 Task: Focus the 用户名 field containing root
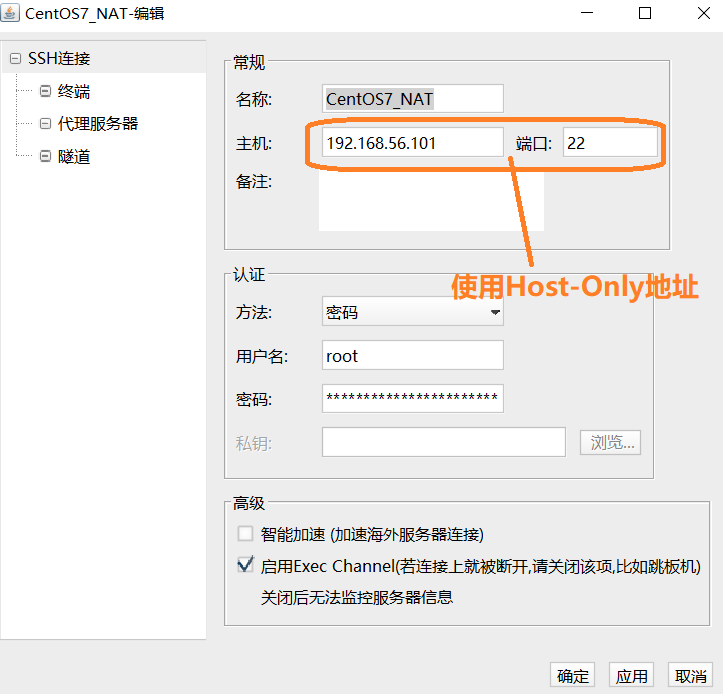pyautogui.click(x=412, y=356)
